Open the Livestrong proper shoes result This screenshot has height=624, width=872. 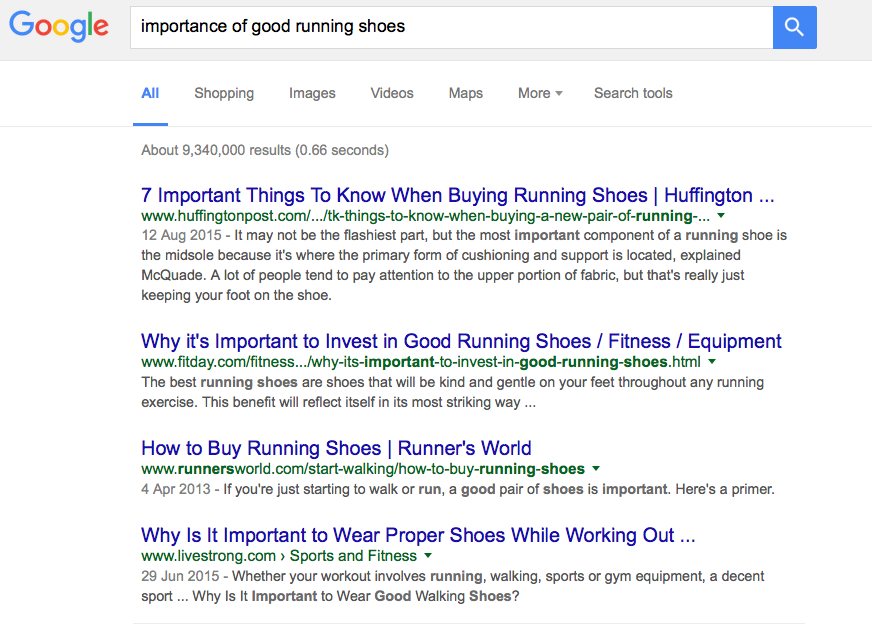[x=418, y=535]
